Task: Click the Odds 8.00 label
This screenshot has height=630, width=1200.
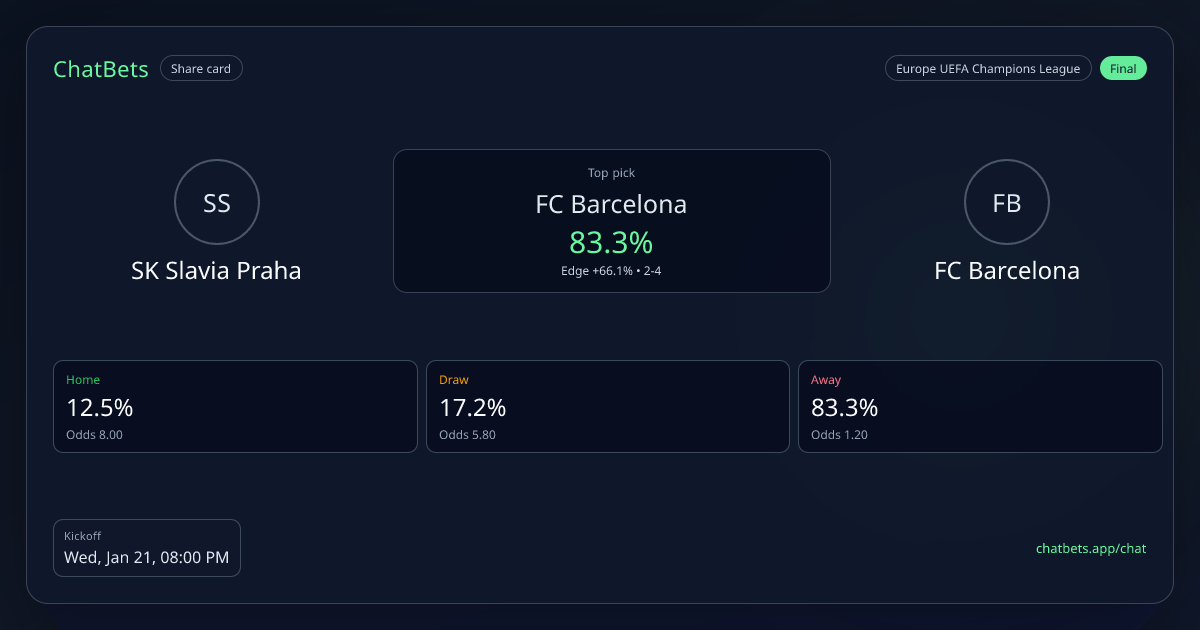Action: click(x=94, y=435)
